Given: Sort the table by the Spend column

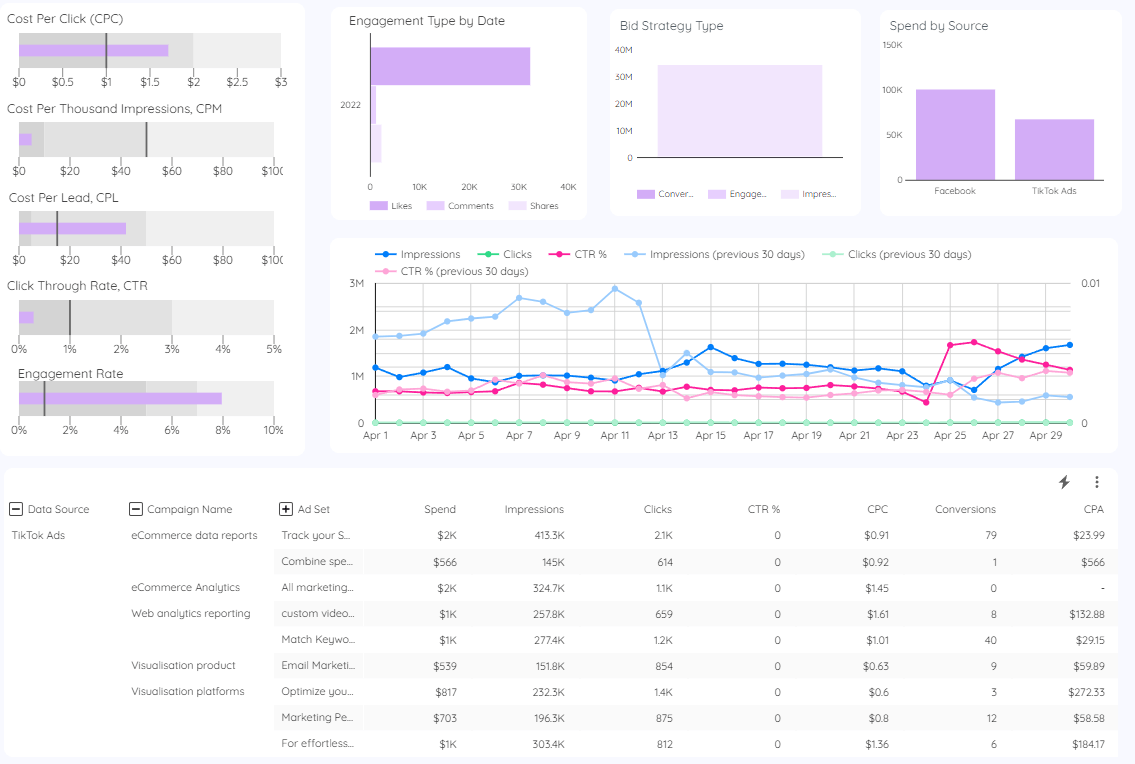Looking at the screenshot, I should click(x=440, y=509).
